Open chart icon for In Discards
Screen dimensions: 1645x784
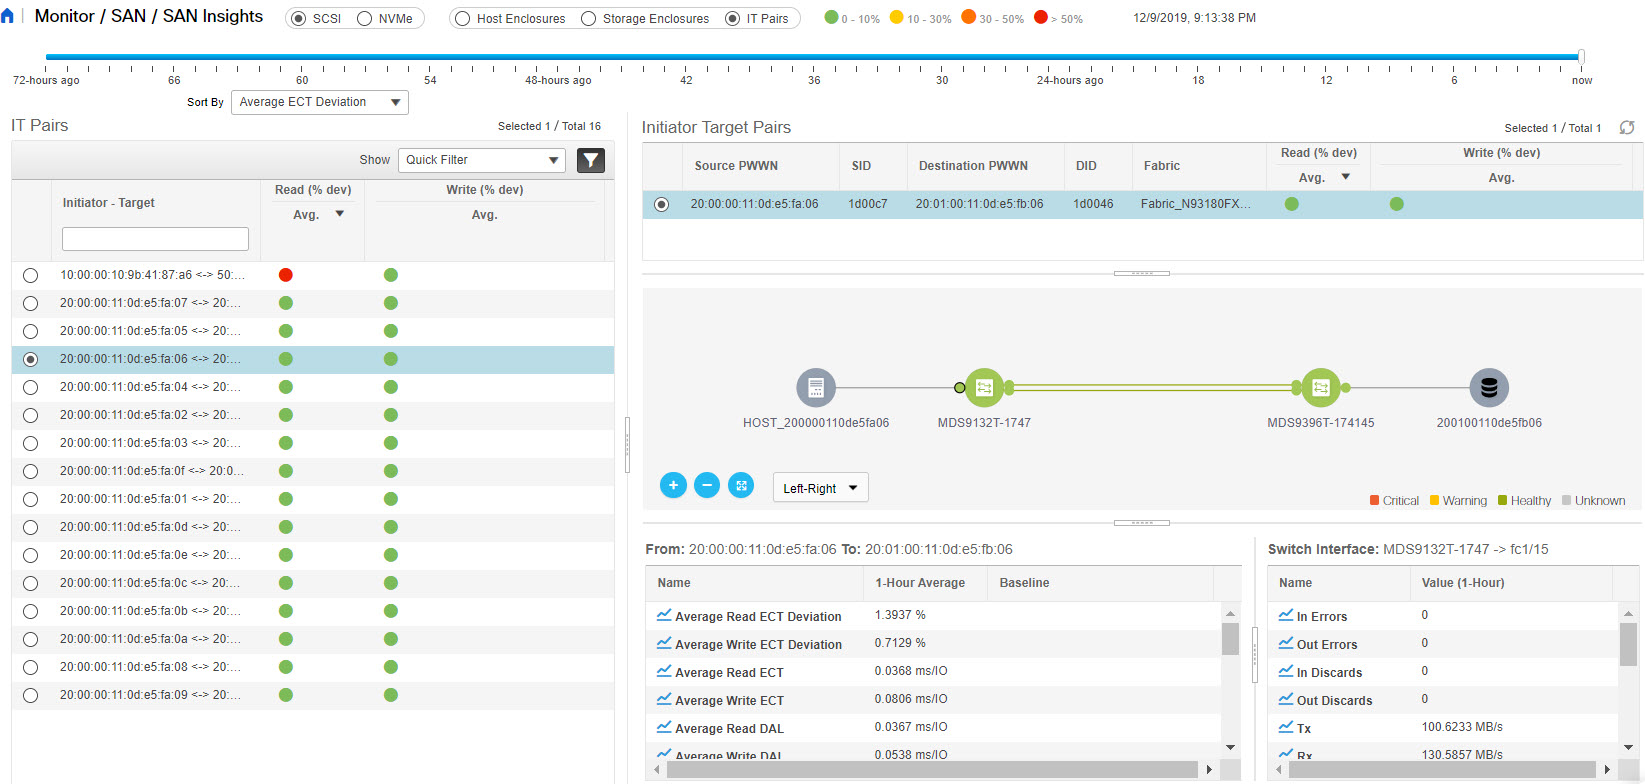1286,671
